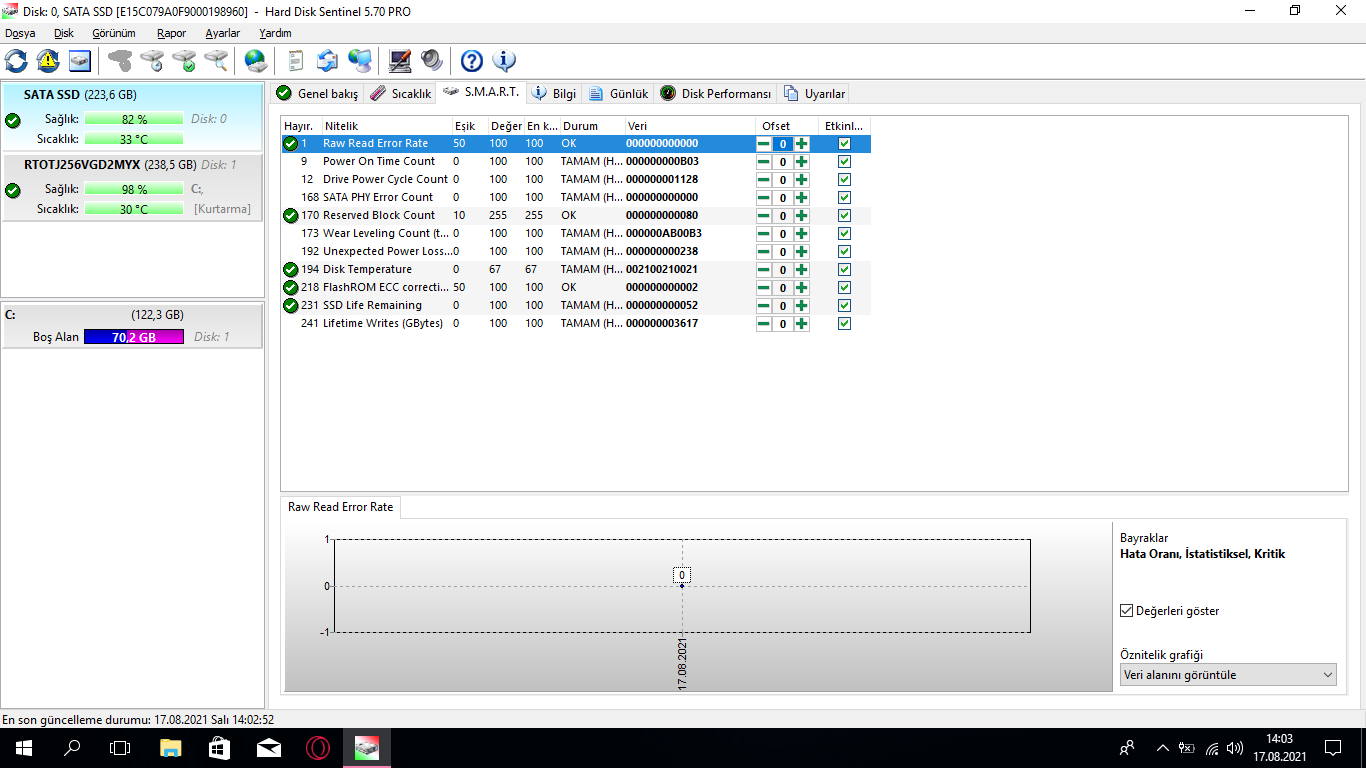Open help via the blue question mark icon
This screenshot has height=768, width=1366.
[x=472, y=61]
